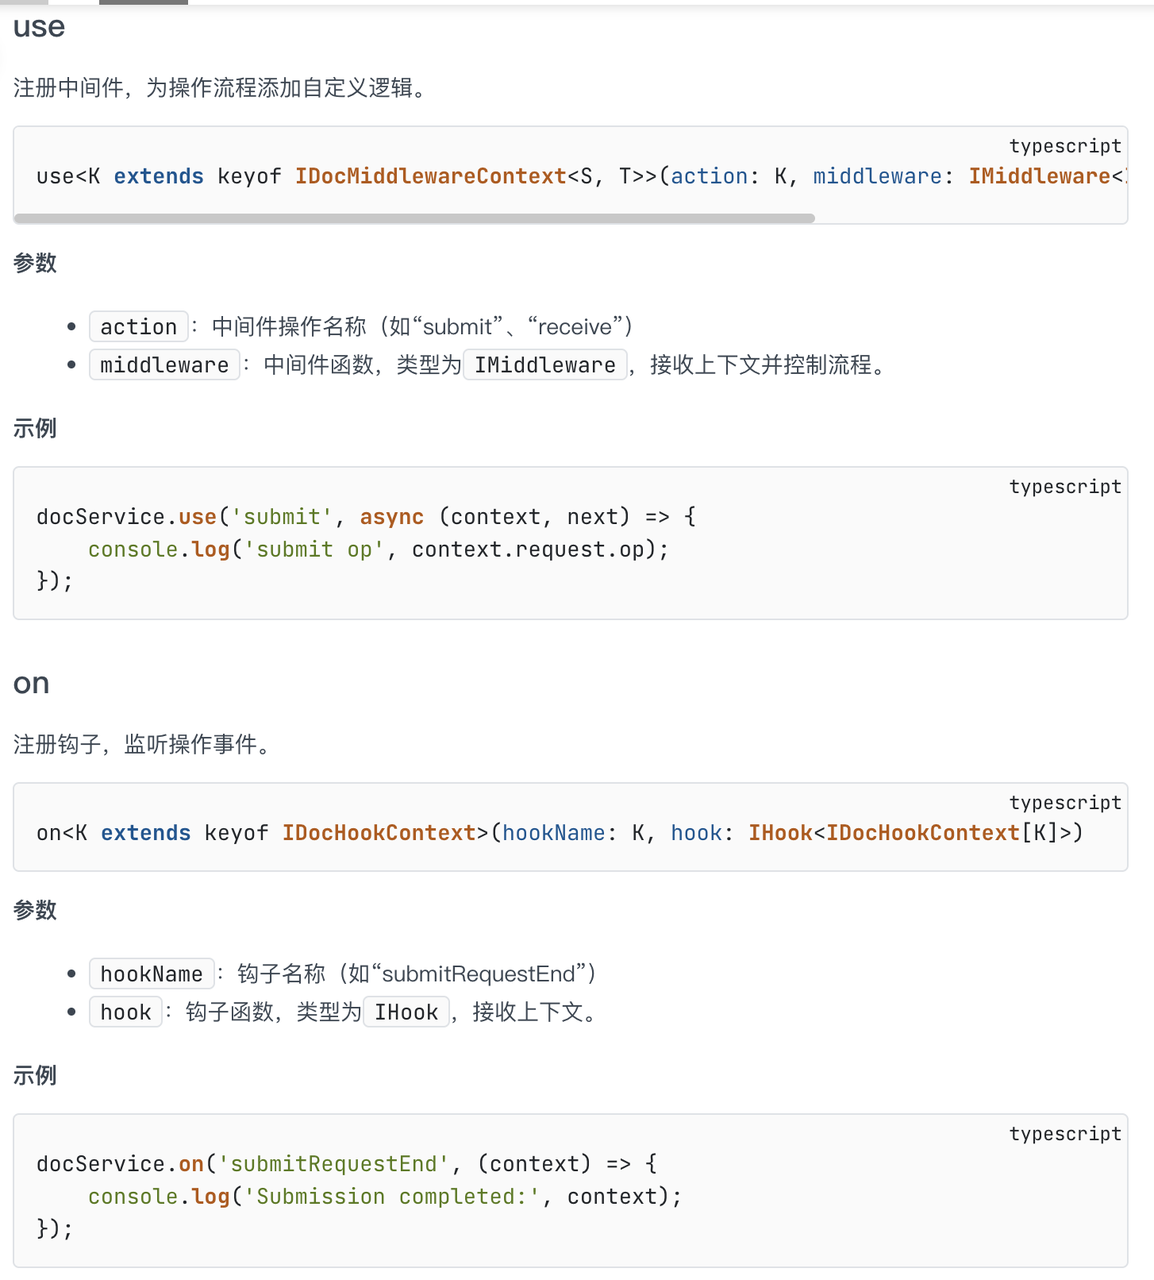Screen dimensions: 1154x1280
Task: Click the "hook" inline code tag in the bullet list
Action: [126, 1012]
